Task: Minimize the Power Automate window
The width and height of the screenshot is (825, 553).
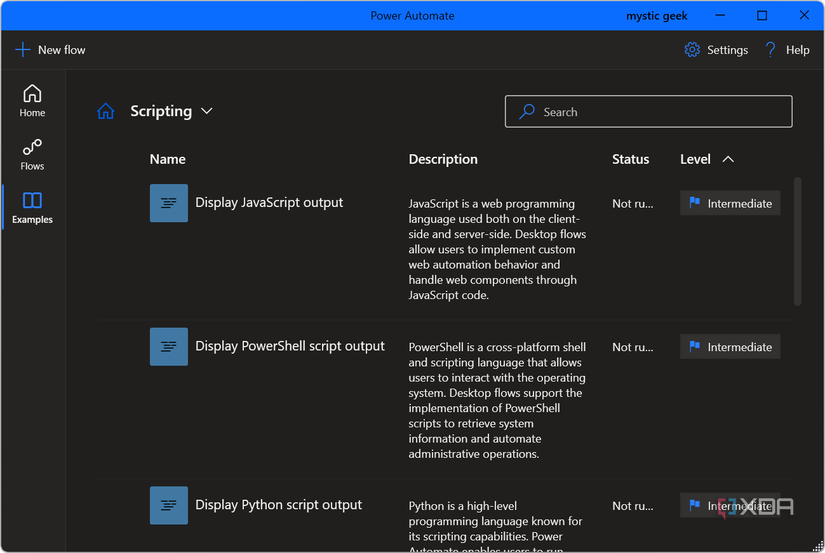Action: coord(720,15)
